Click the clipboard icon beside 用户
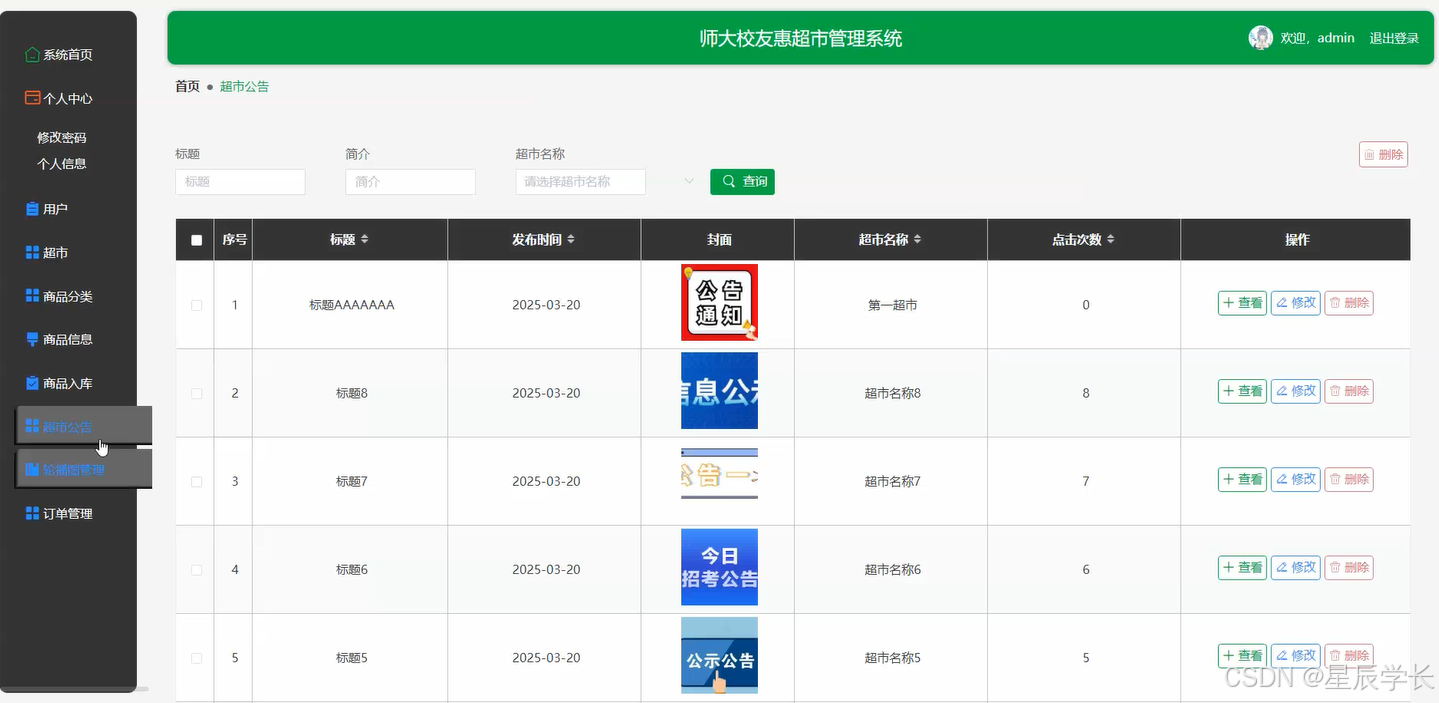 (x=32, y=209)
